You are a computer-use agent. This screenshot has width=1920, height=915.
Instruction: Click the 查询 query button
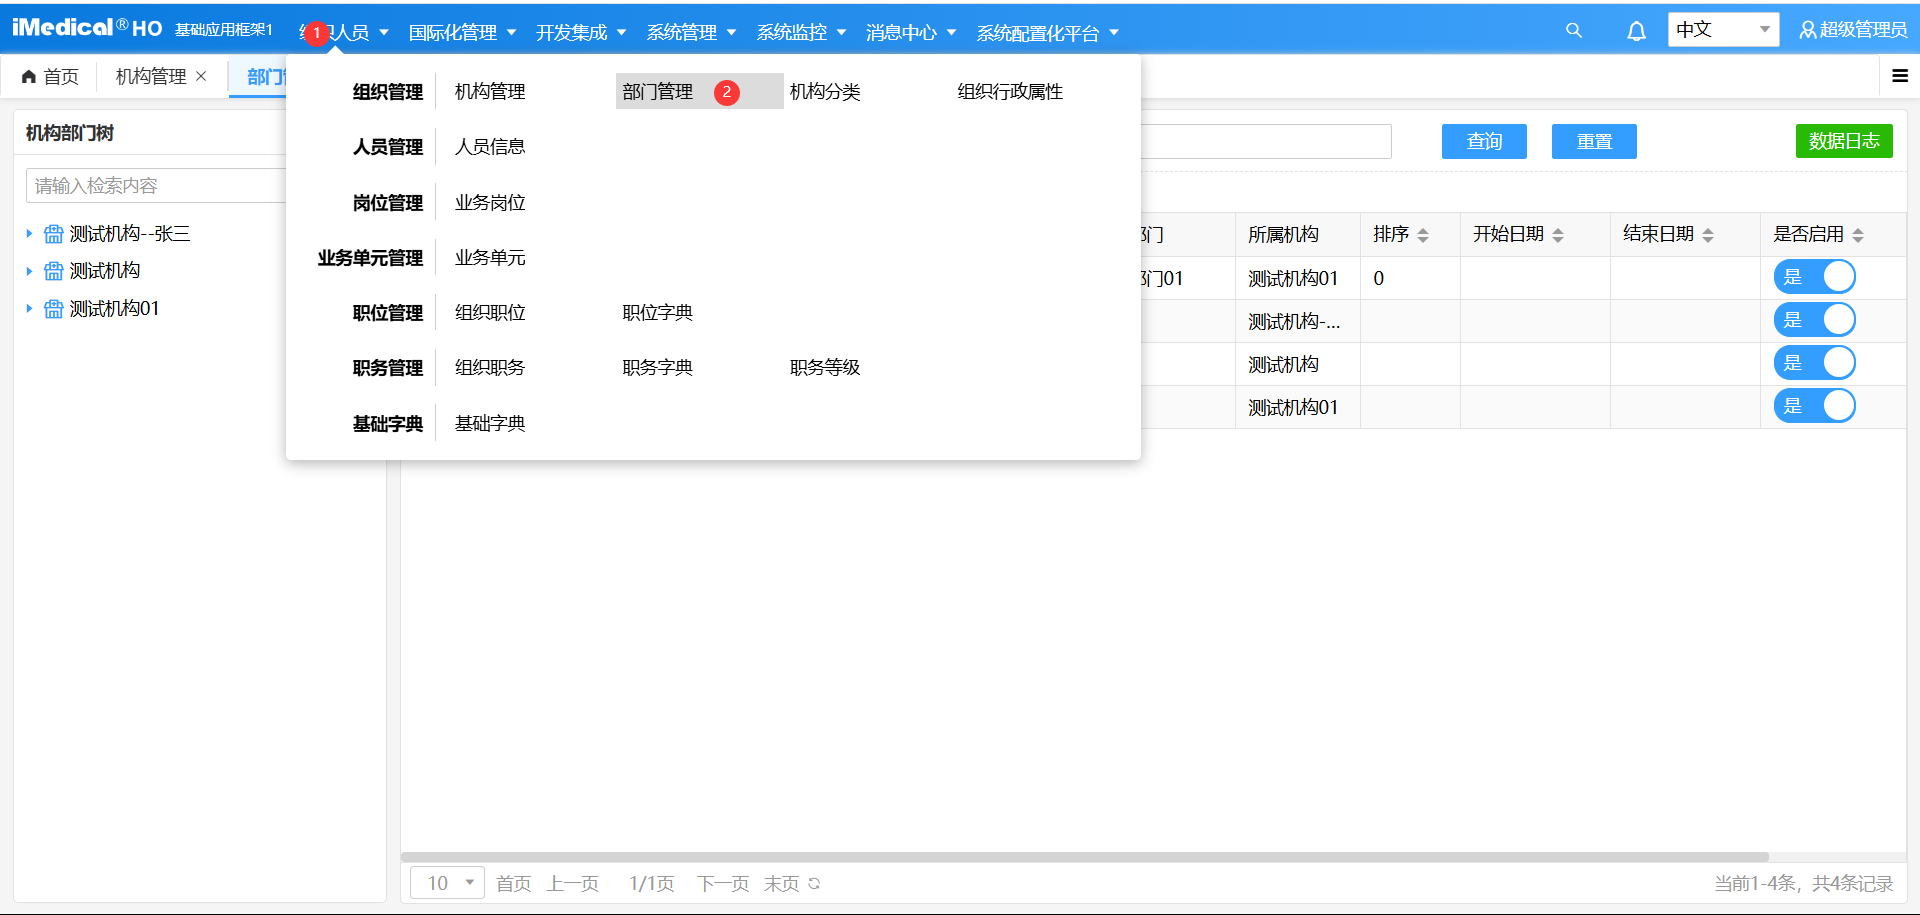click(x=1484, y=141)
